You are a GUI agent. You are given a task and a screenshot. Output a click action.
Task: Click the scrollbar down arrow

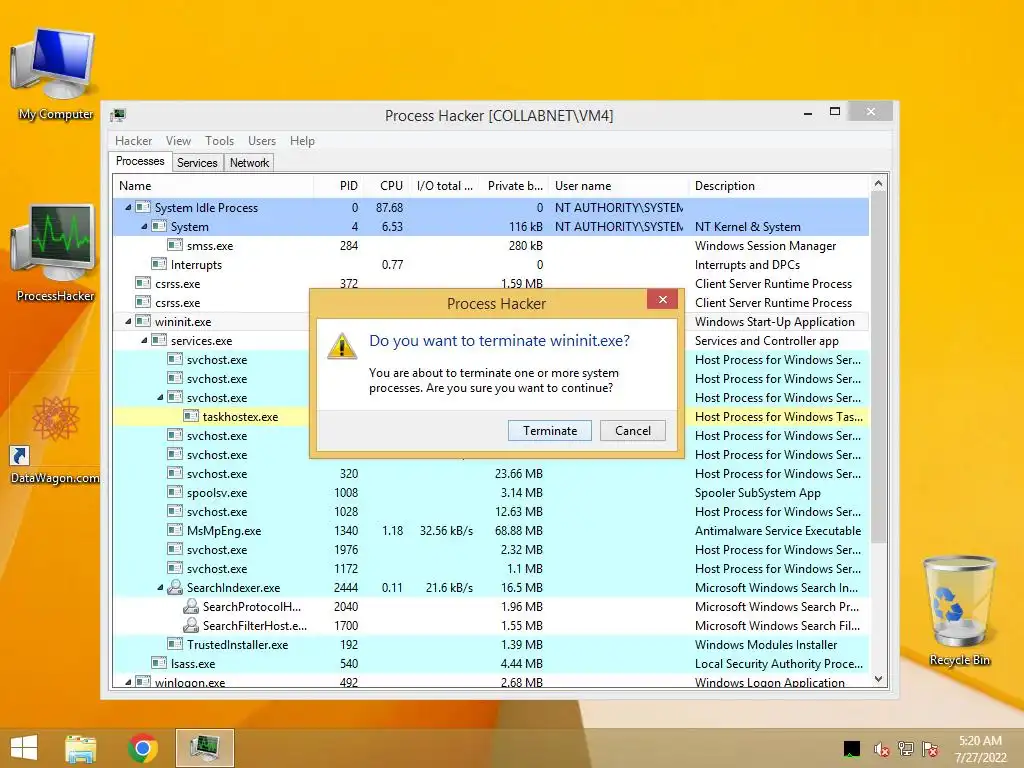pyautogui.click(x=878, y=679)
